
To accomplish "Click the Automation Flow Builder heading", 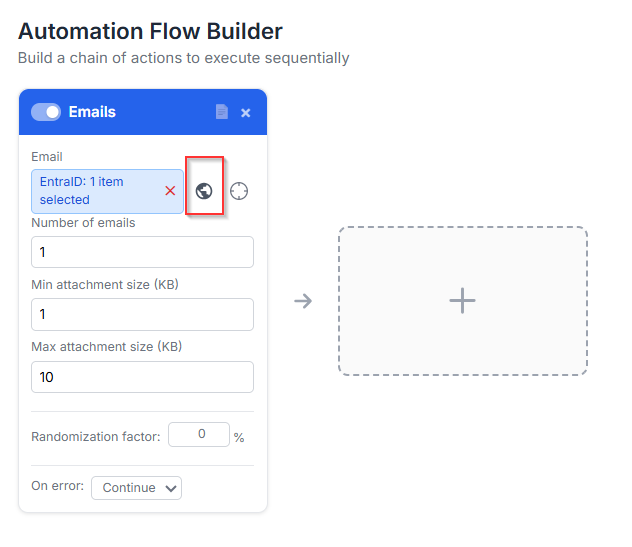I will (150, 32).
